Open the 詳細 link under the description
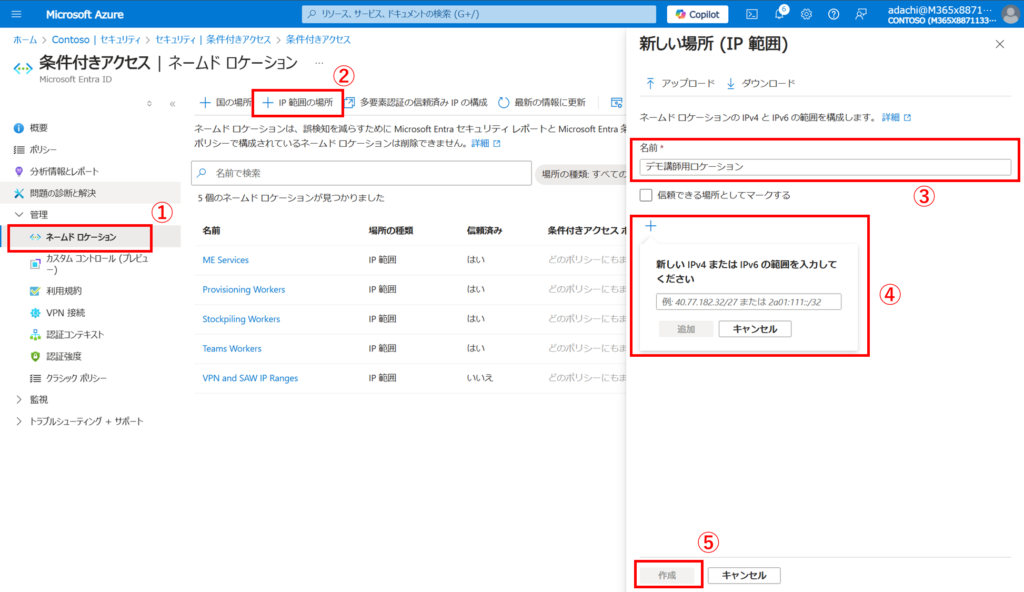 [x=486, y=143]
